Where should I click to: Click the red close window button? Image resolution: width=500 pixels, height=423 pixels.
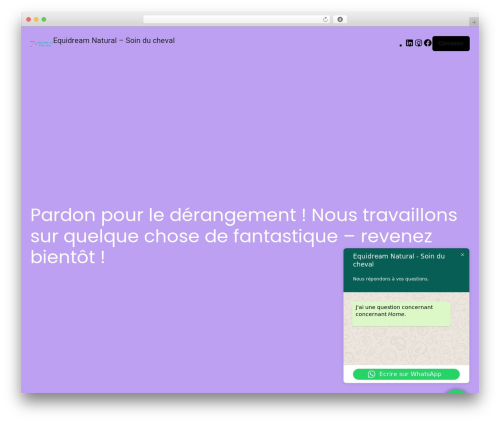click(29, 19)
